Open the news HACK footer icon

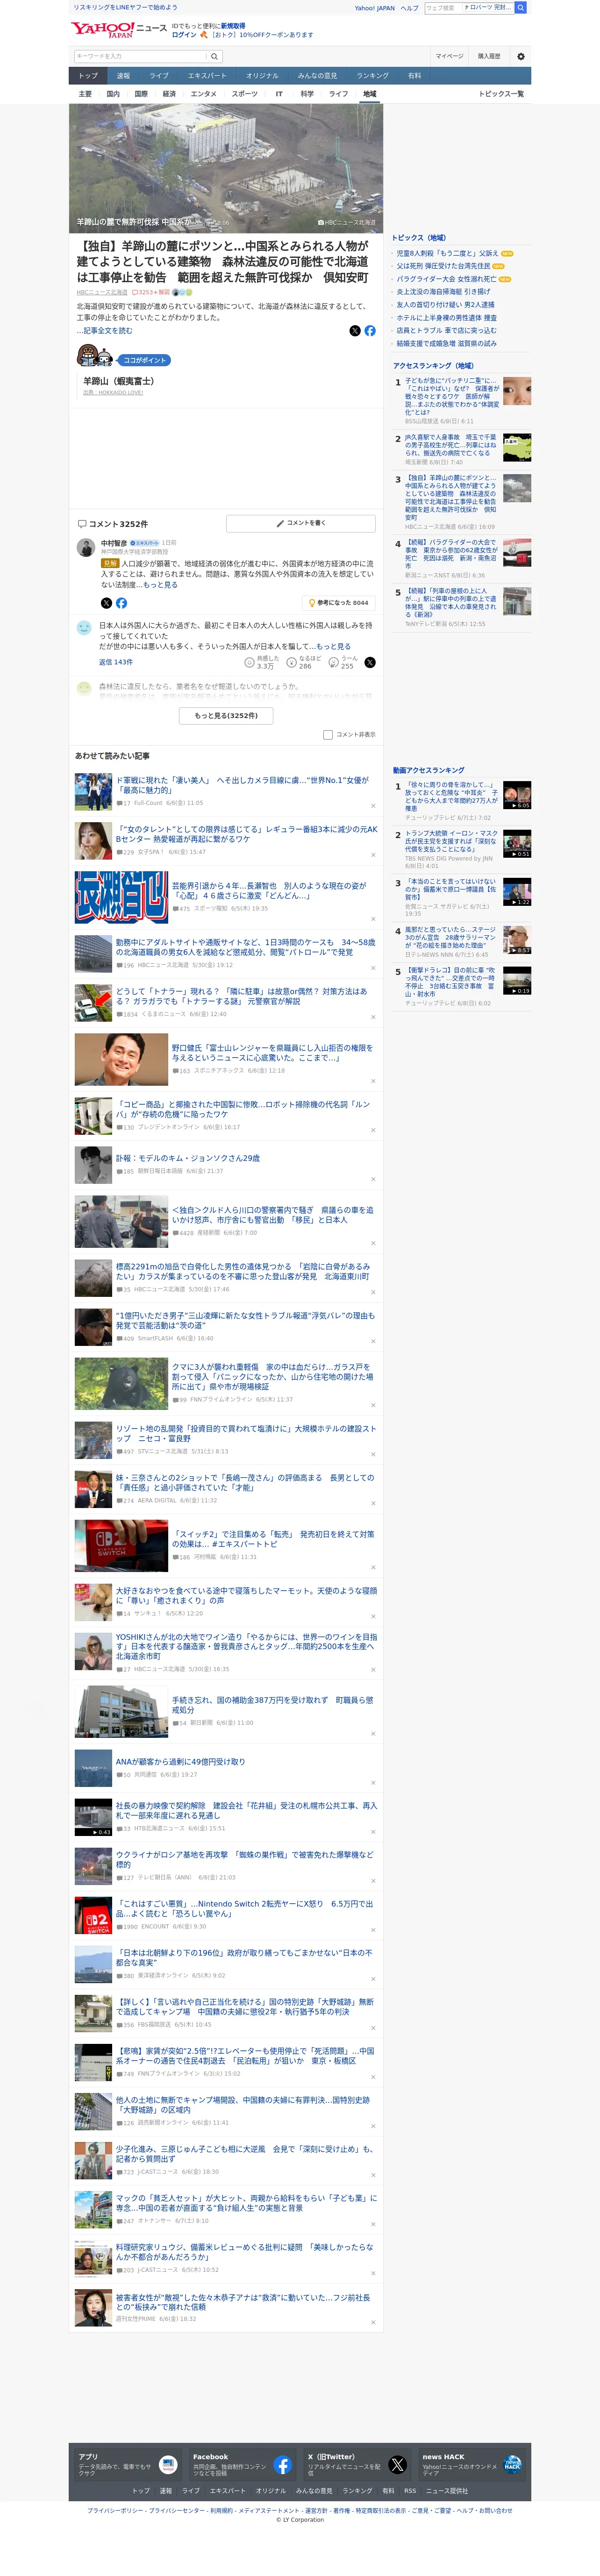coord(512,2464)
